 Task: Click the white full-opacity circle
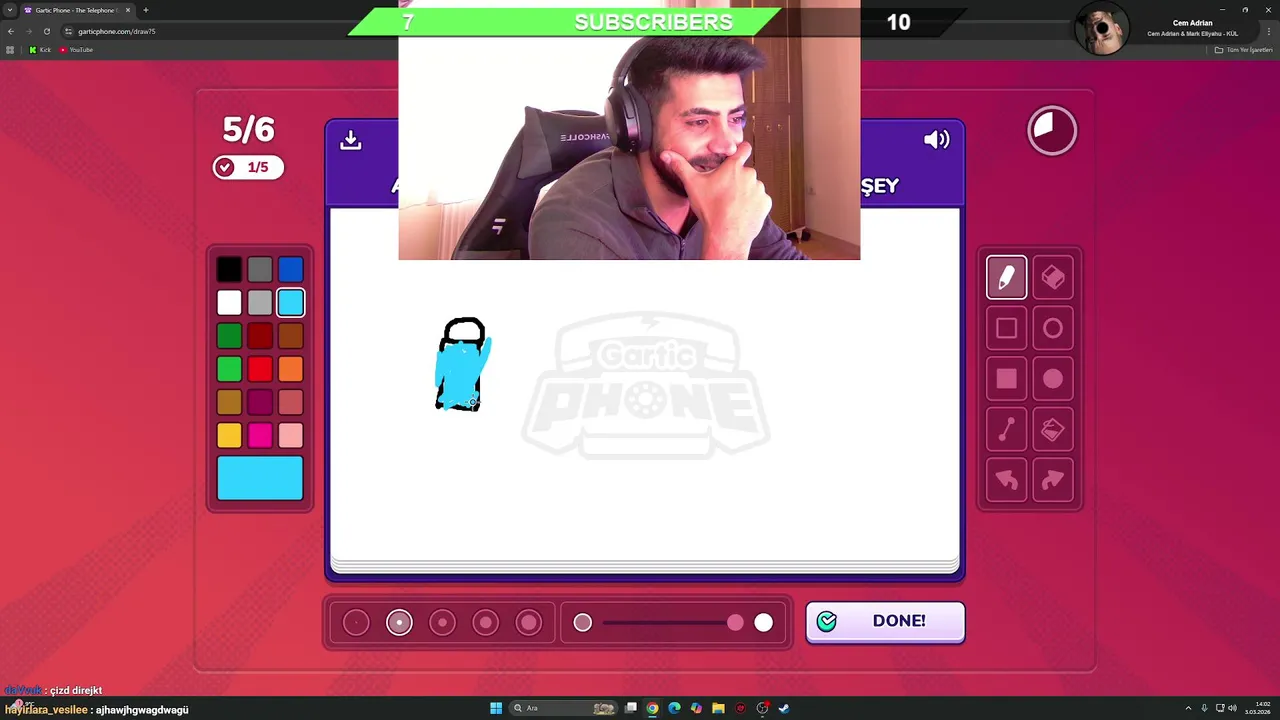763,623
